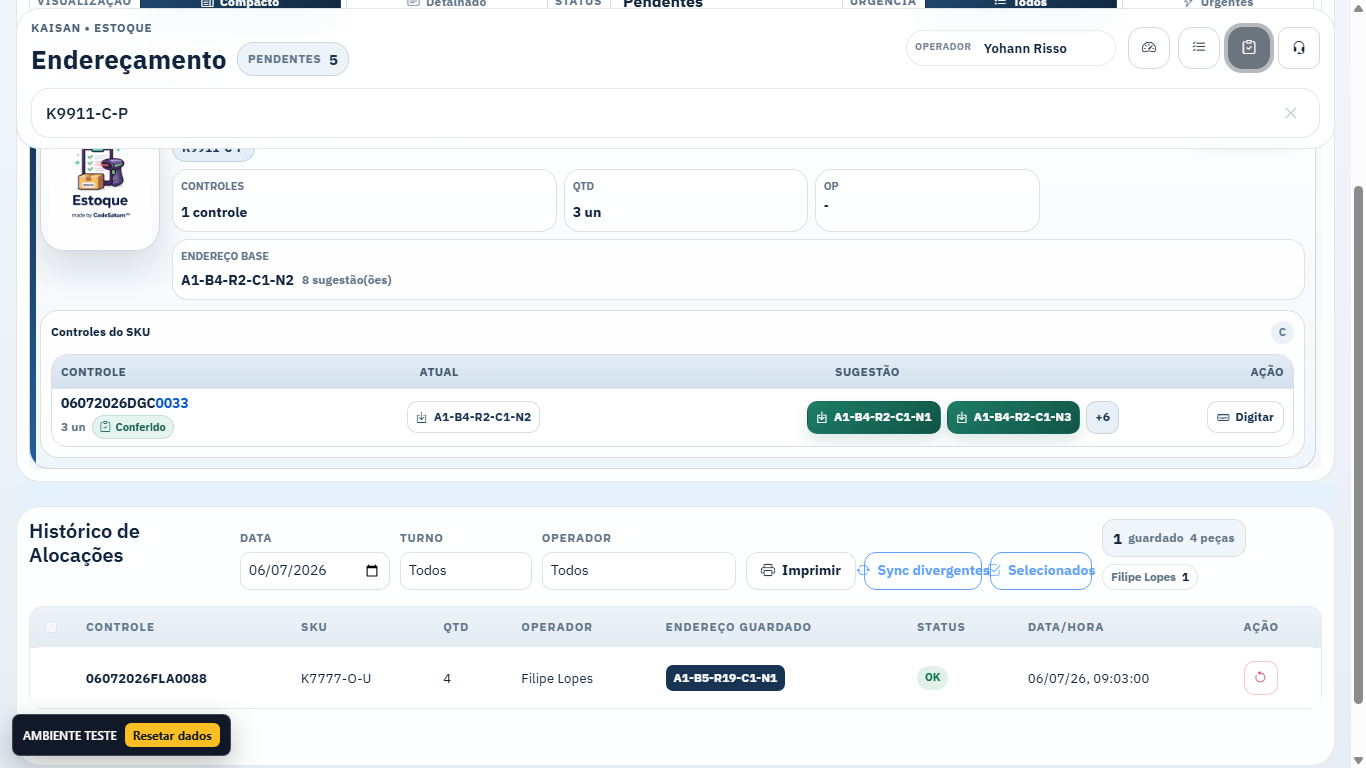Open the Operador Yohann Risso selector
1366x768 pixels.
[x=1011, y=48]
